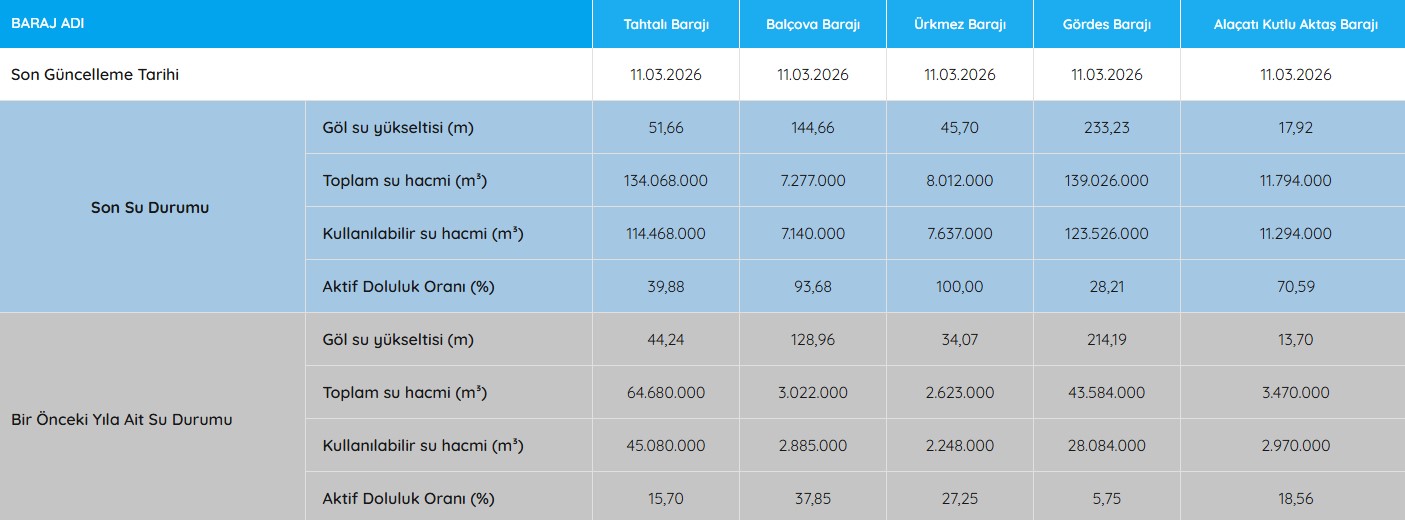Screen dimensions: 1405x520
Task: Select the Son Su Durumu section label
Action: click(150, 208)
